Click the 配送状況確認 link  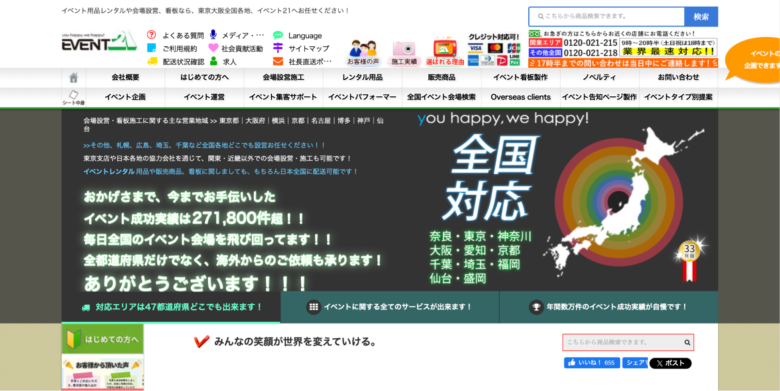click(183, 62)
